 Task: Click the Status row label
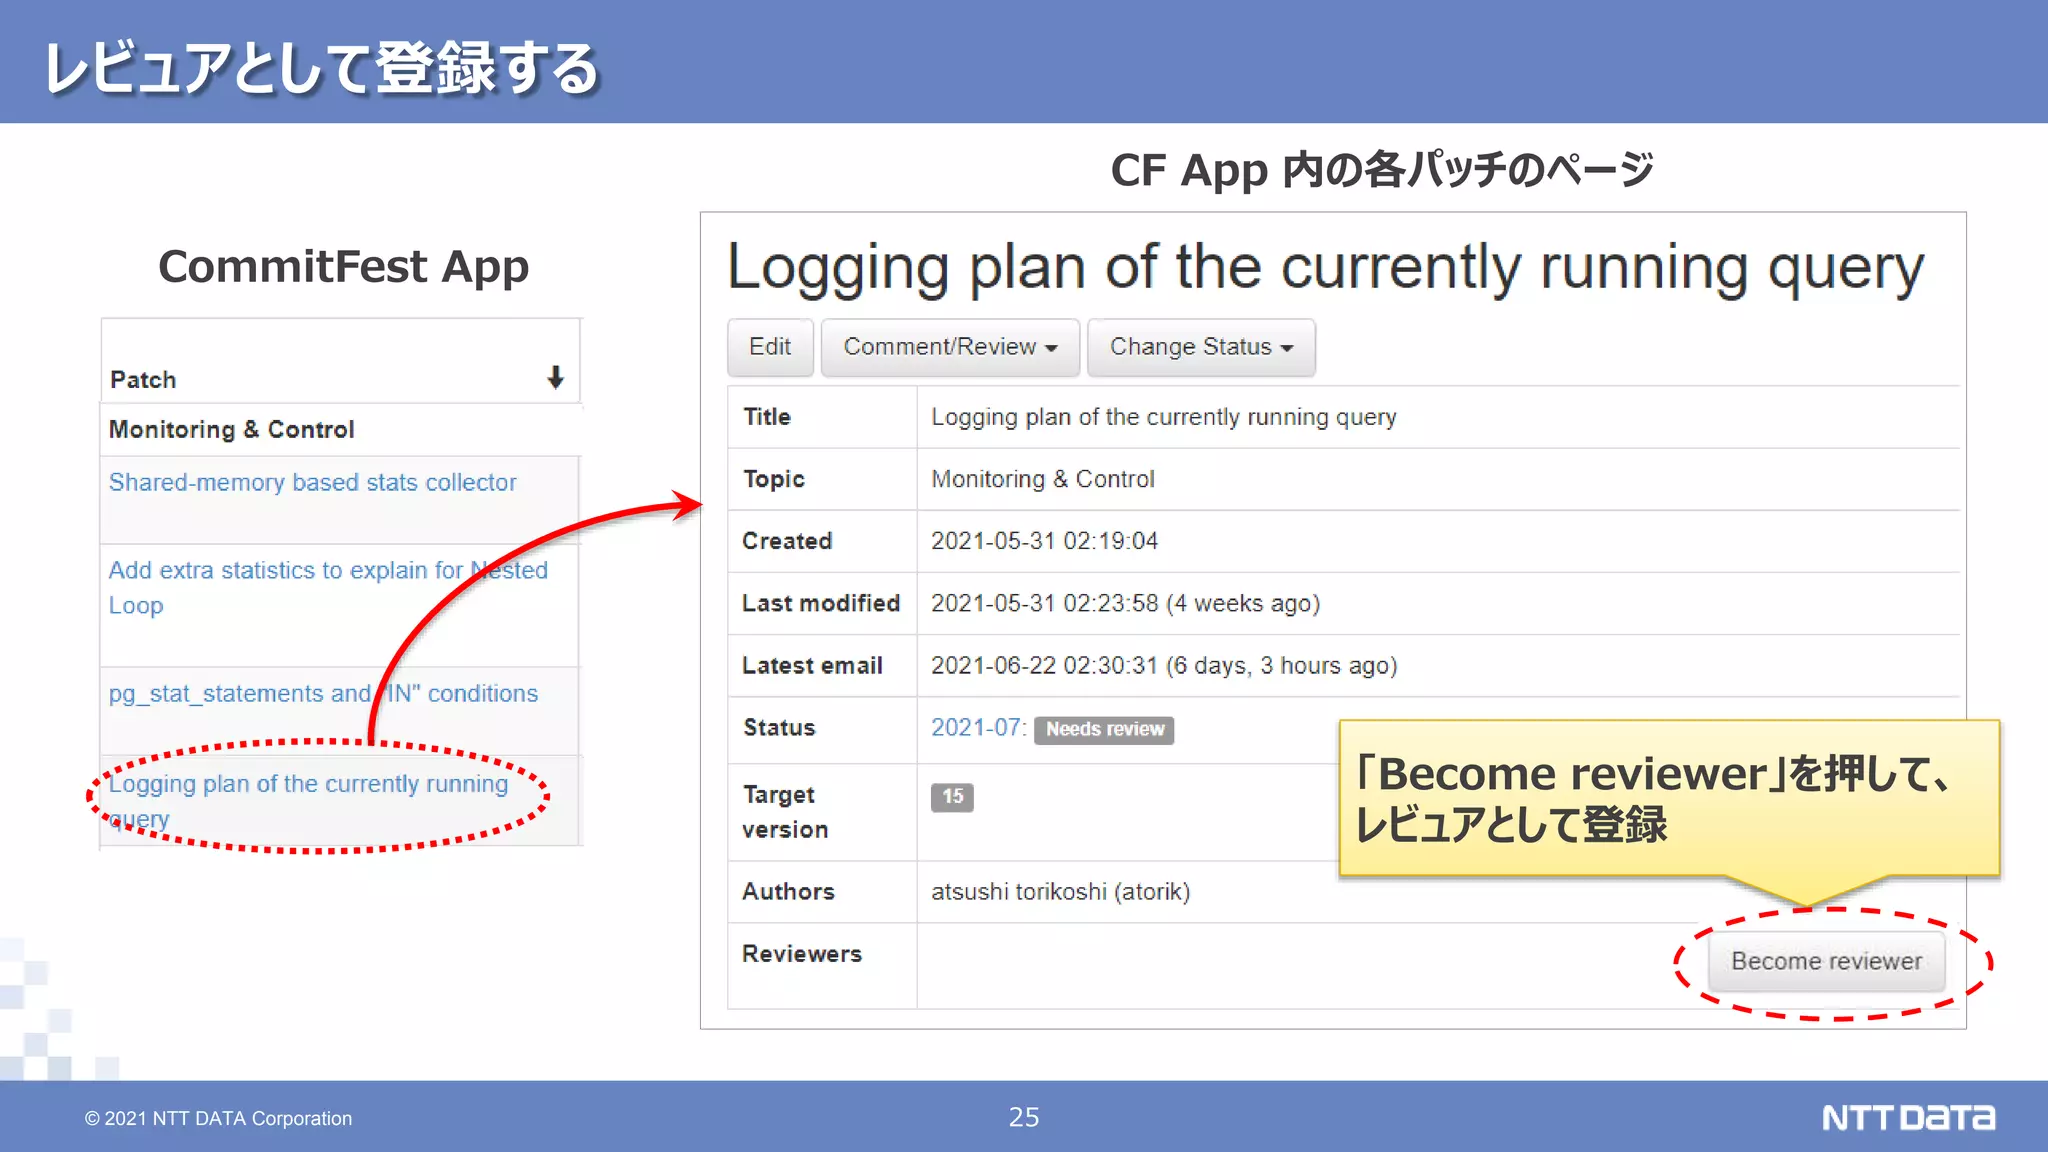tap(779, 728)
